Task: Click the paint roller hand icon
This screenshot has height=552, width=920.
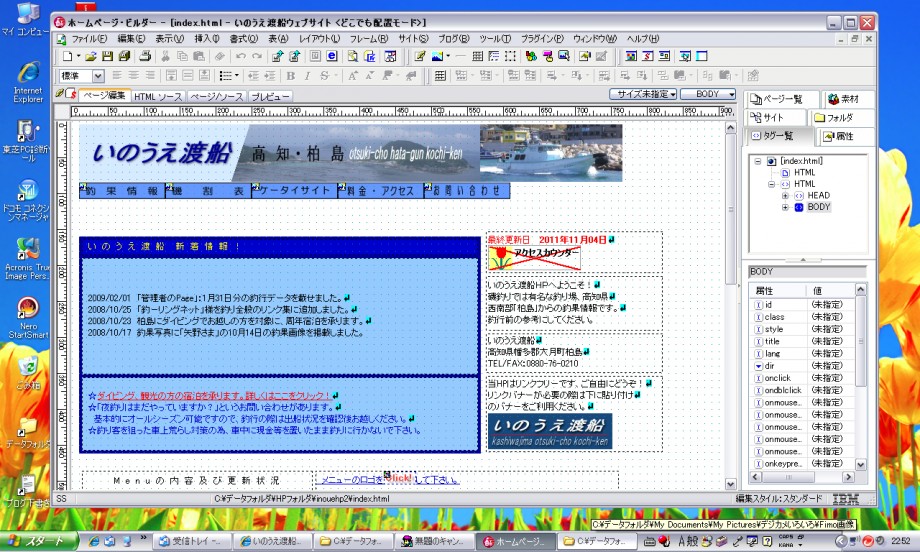Action: point(548,56)
